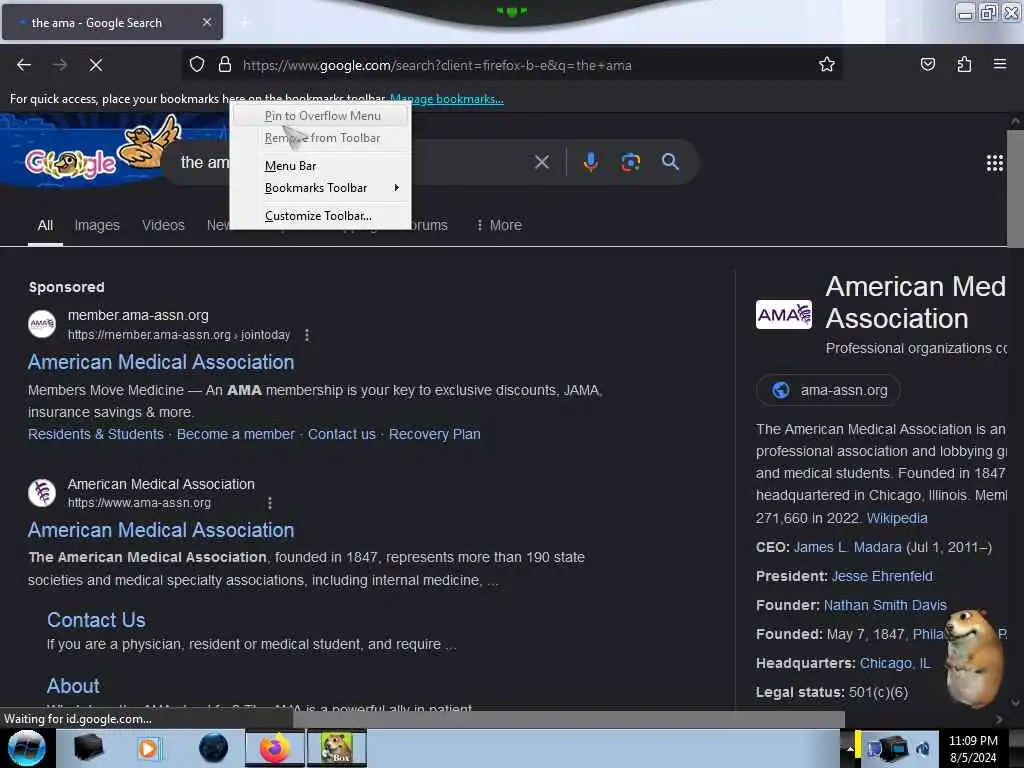Open Become a member link
The width and height of the screenshot is (1024, 768).
click(236, 434)
